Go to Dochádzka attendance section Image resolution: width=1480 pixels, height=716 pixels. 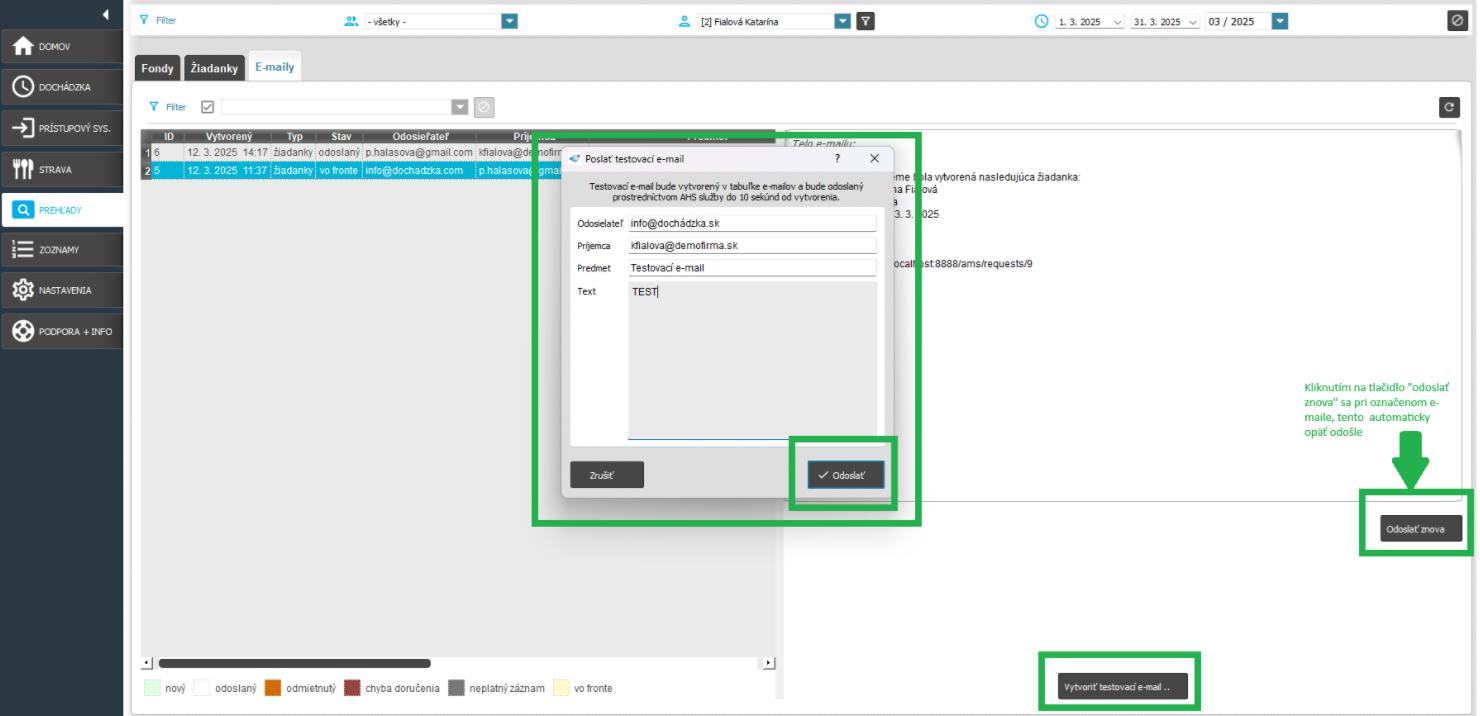pos(62,87)
